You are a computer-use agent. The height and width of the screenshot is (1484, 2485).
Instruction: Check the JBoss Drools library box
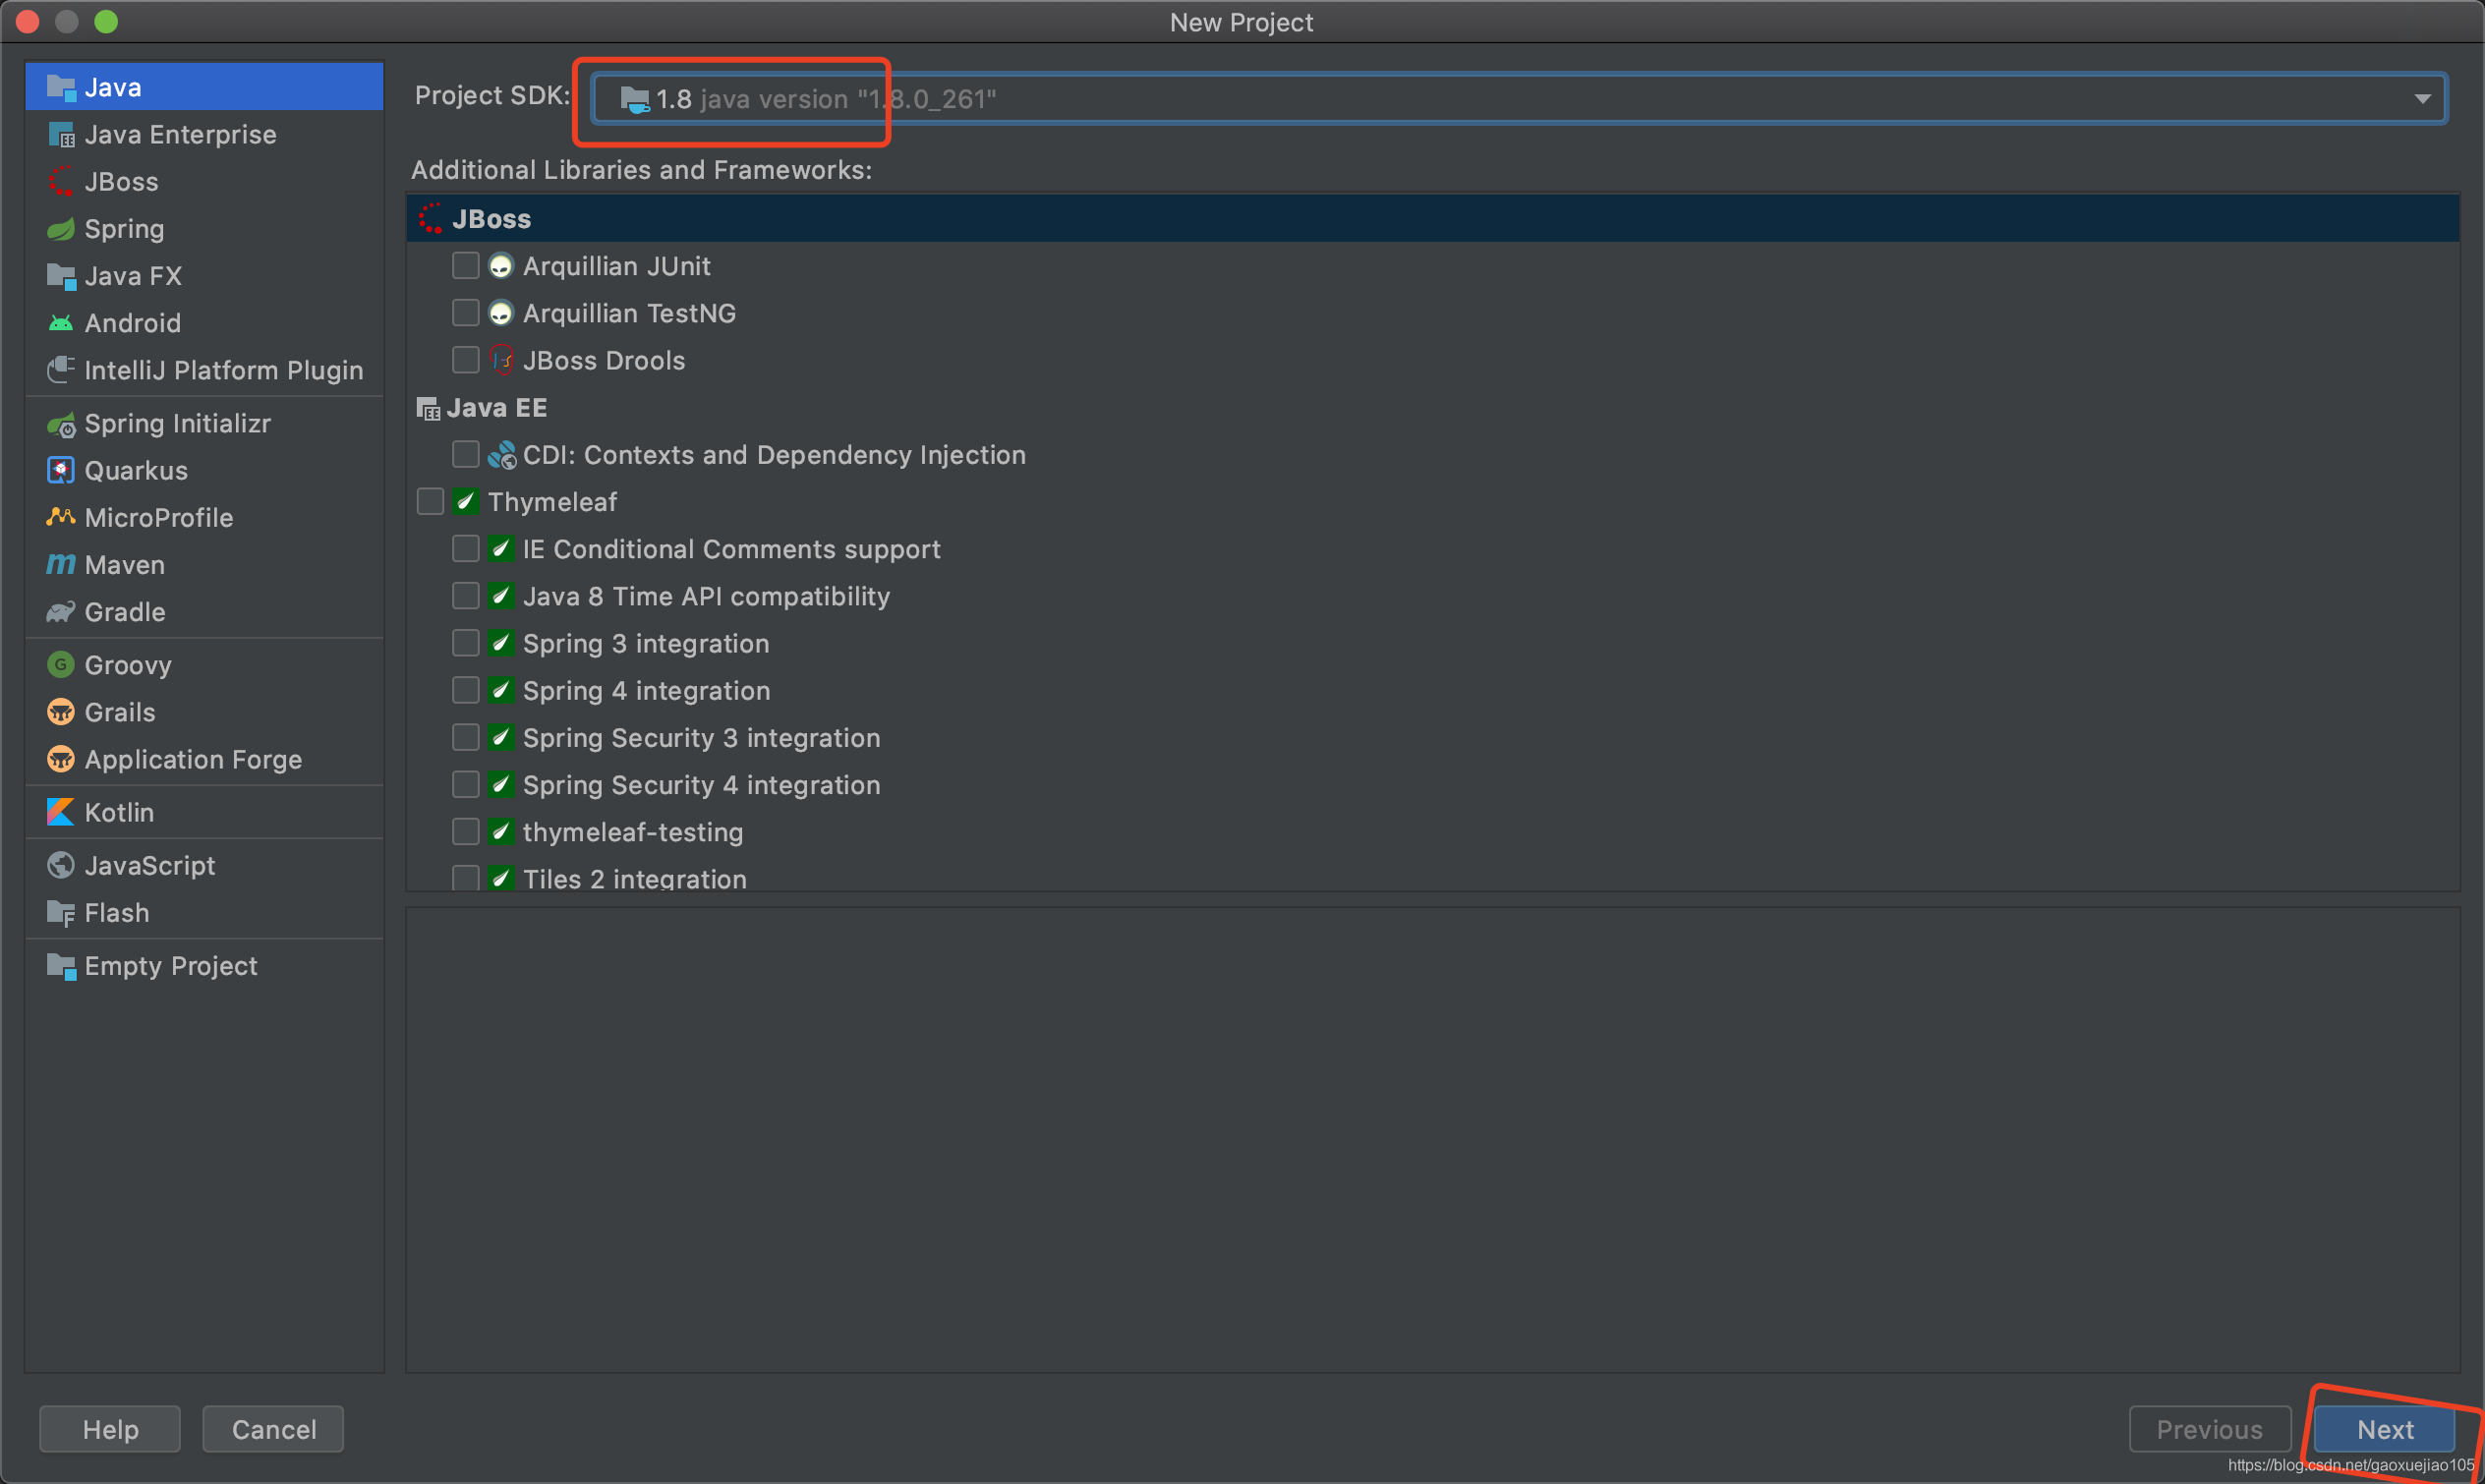[x=465, y=360]
